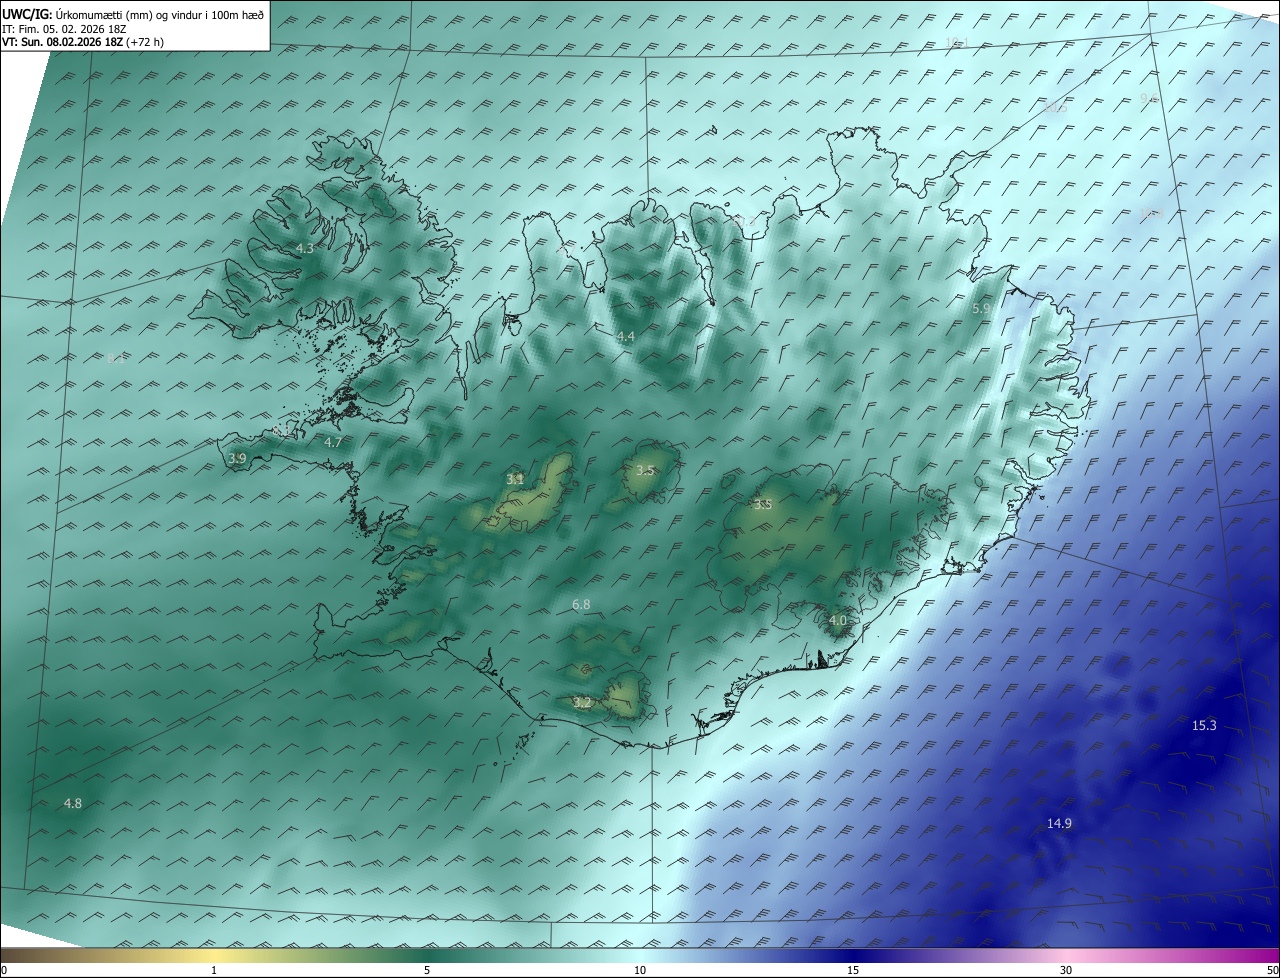Click the 10 tick on the color scale
The width and height of the screenshot is (1280, 978).
(x=640, y=970)
